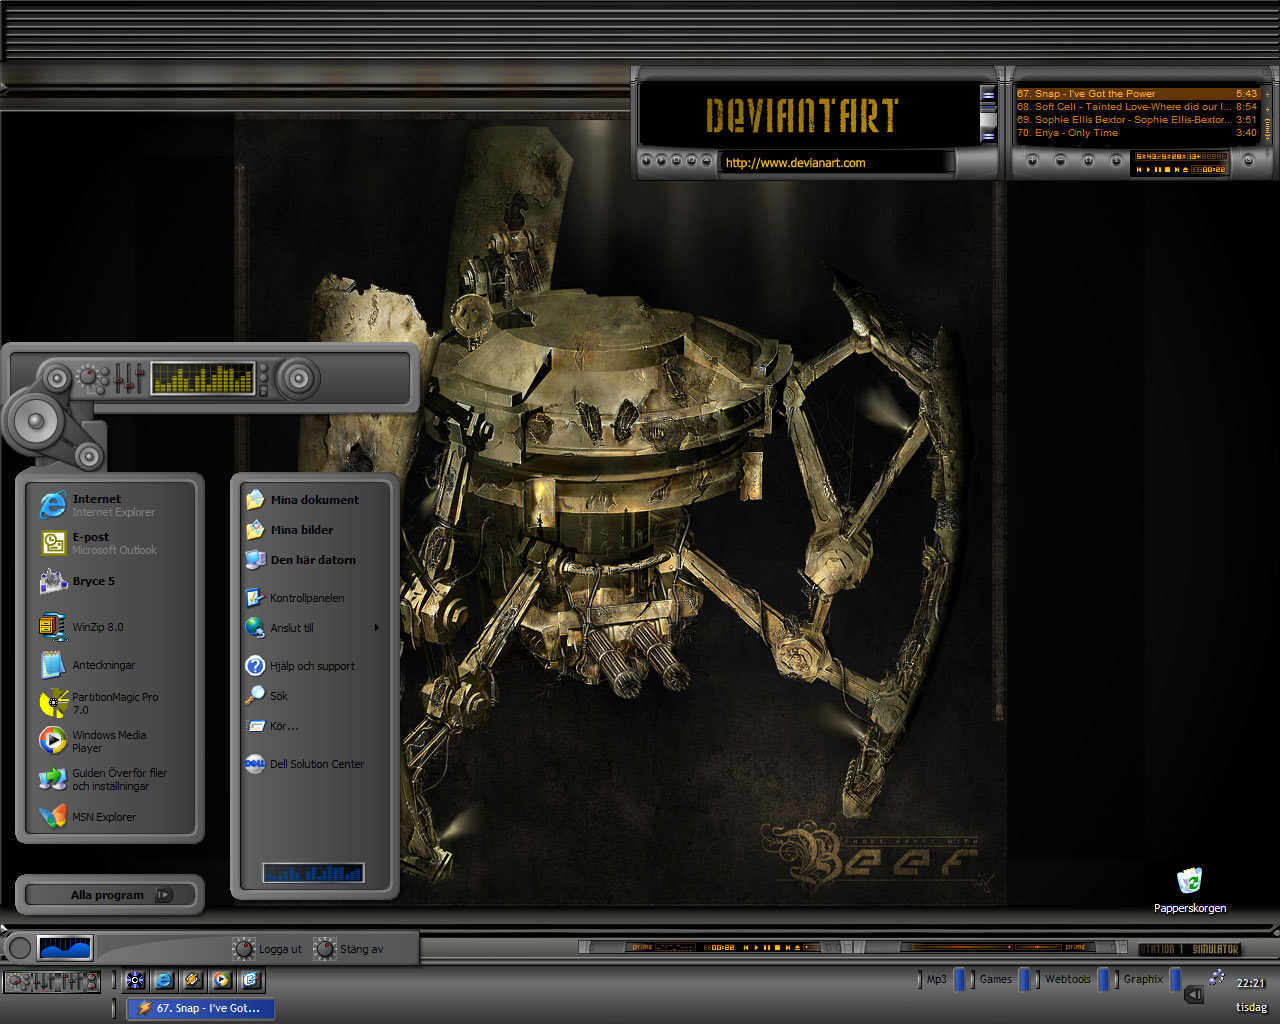Image resolution: width=1280 pixels, height=1024 pixels.
Task: Click main Winamp window eject button
Action: (x=707, y=160)
